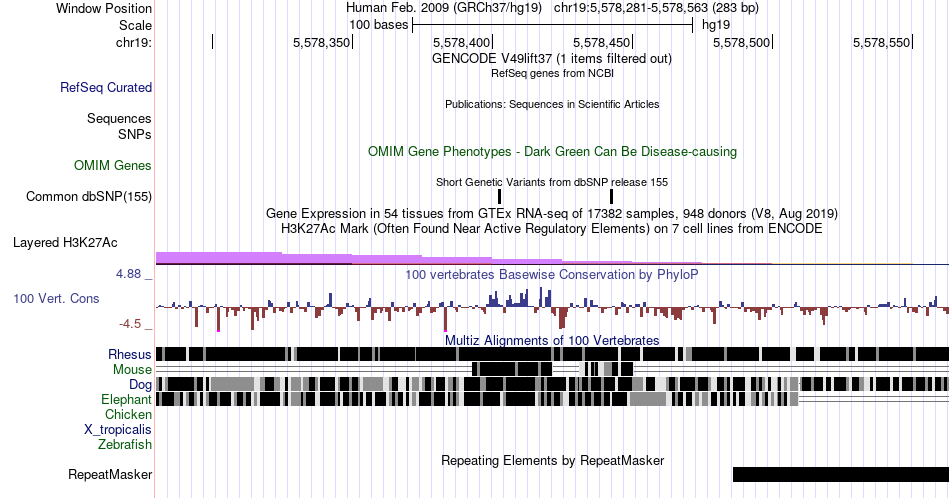
Task: Click the Scale label
Action: (x=135, y=25)
